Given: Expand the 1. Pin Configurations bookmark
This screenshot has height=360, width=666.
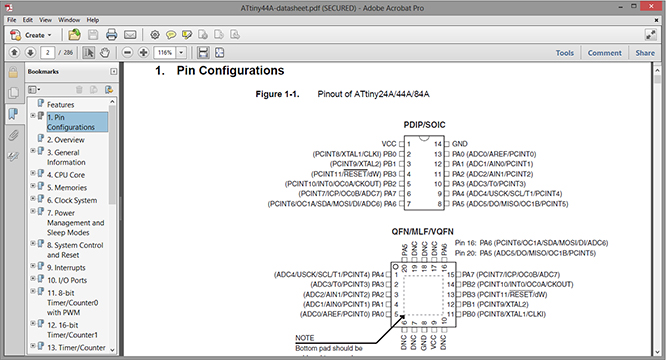Looking at the screenshot, I should (x=33, y=115).
